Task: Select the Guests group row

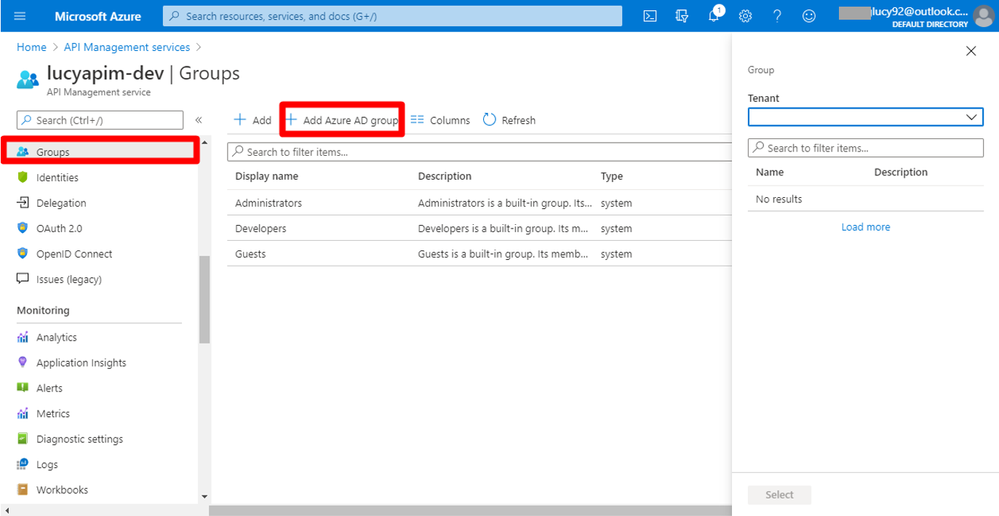Action: pos(479,254)
